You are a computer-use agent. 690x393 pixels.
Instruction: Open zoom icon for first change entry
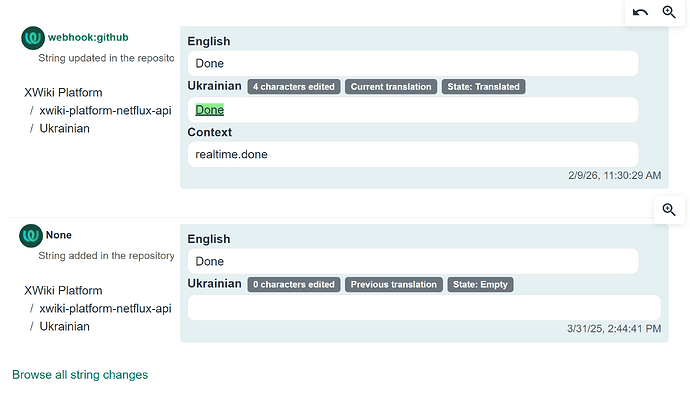click(669, 12)
